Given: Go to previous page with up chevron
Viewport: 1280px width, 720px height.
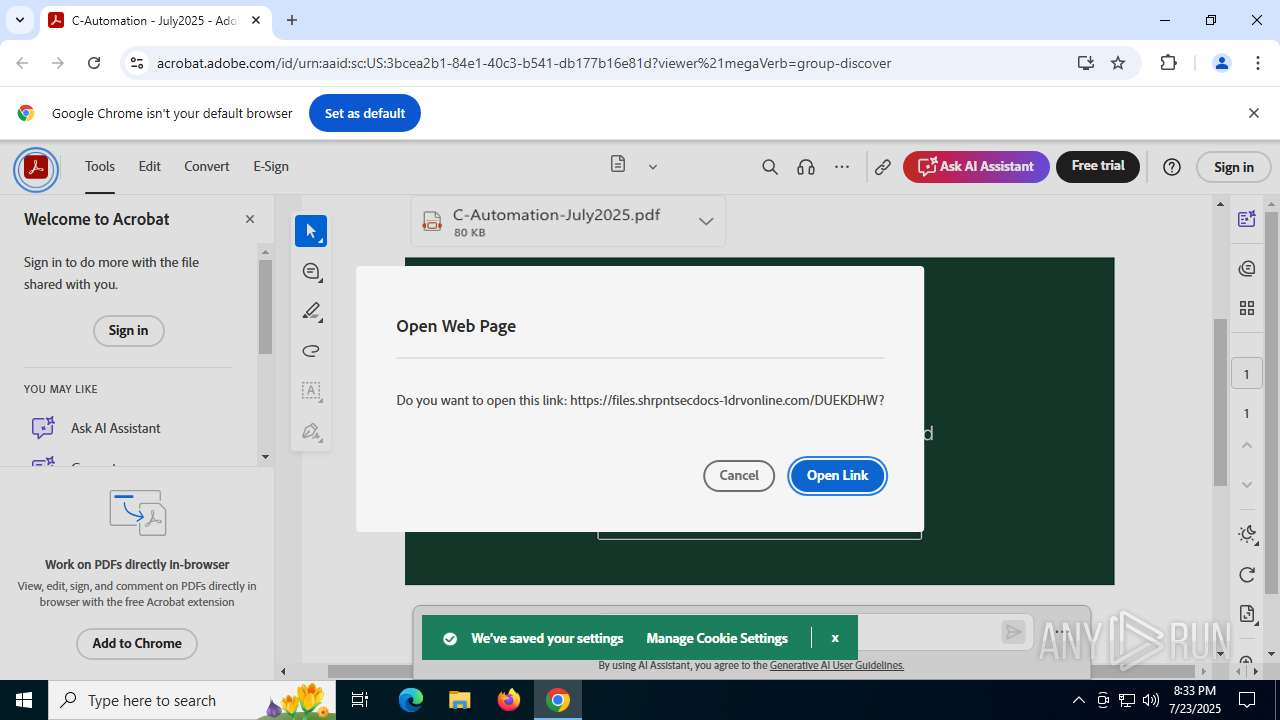Looking at the screenshot, I should [1246, 445].
